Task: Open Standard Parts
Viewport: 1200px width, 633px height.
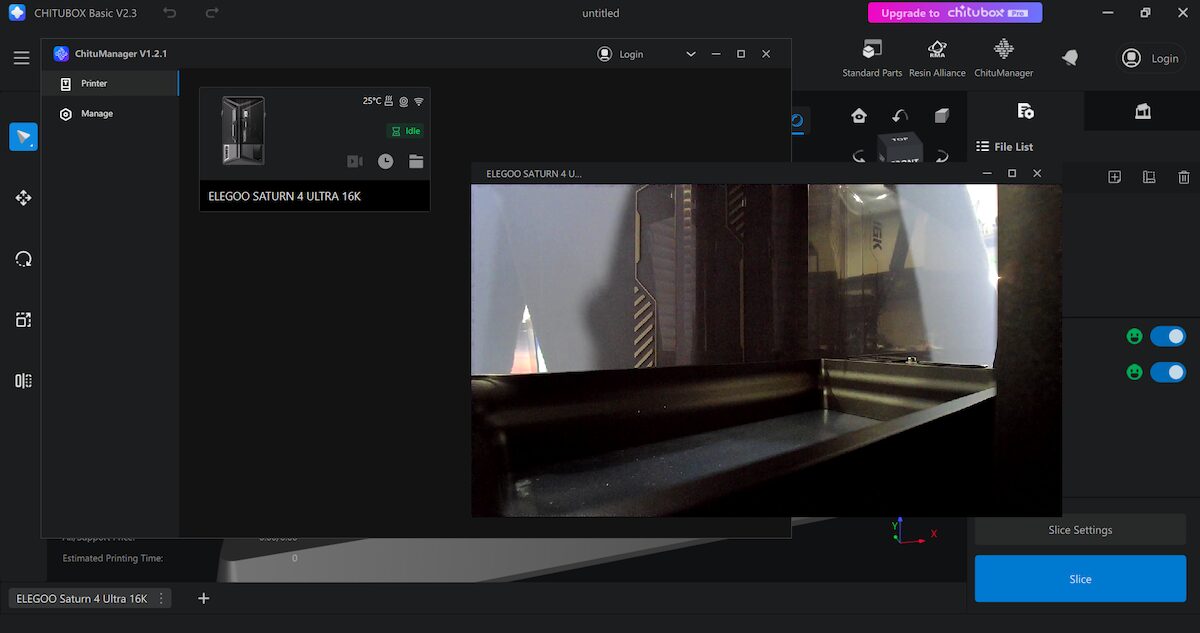Action: 872,58
